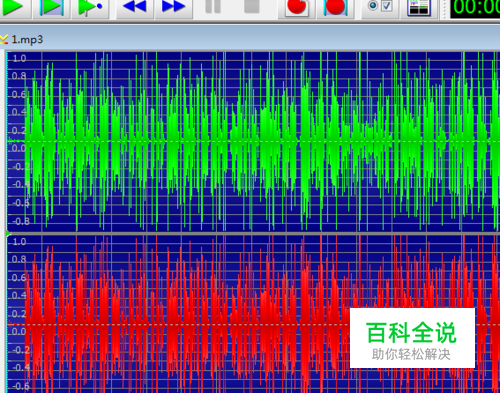This screenshot has height=393, width=500.
Task: Record into the current selection
Action: tap(335, 7)
